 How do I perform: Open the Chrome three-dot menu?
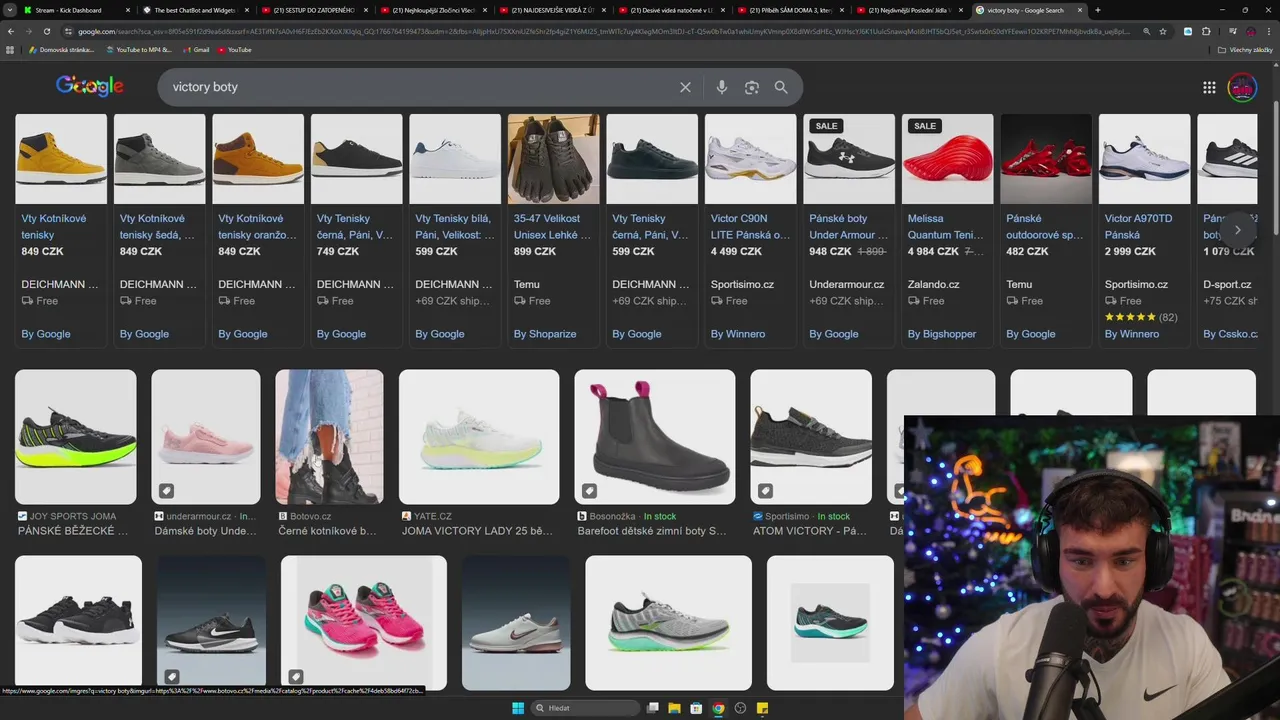click(1268, 31)
